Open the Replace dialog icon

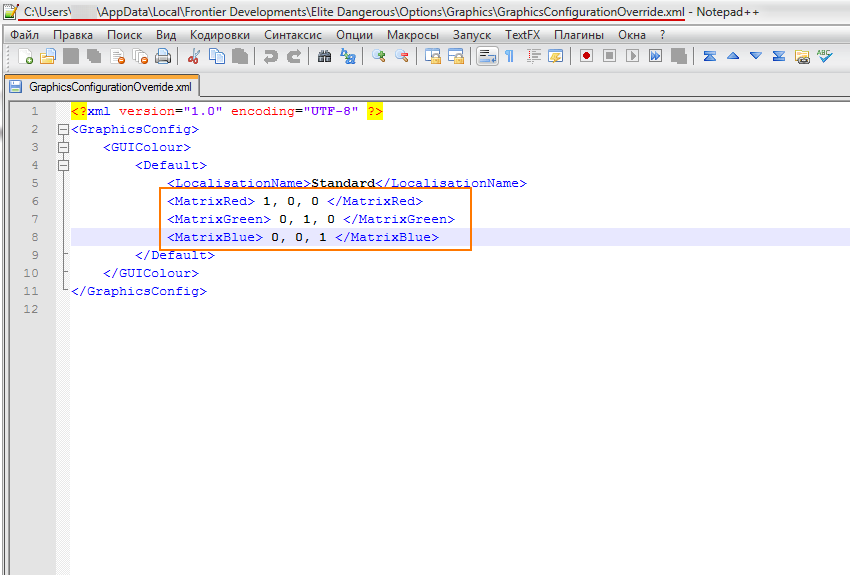347,56
